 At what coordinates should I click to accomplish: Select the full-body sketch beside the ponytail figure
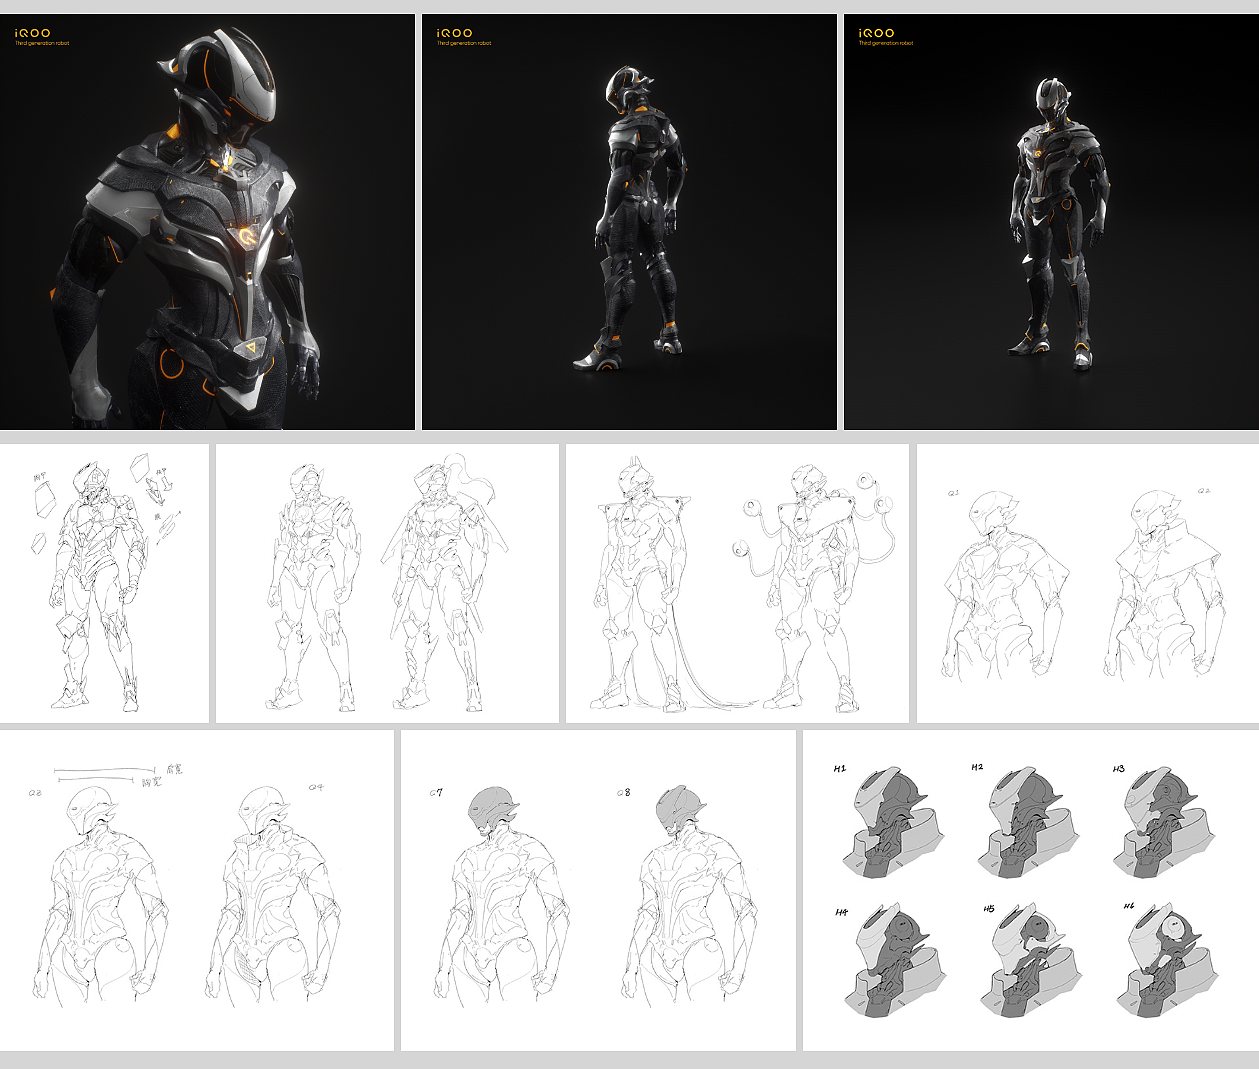point(312,586)
